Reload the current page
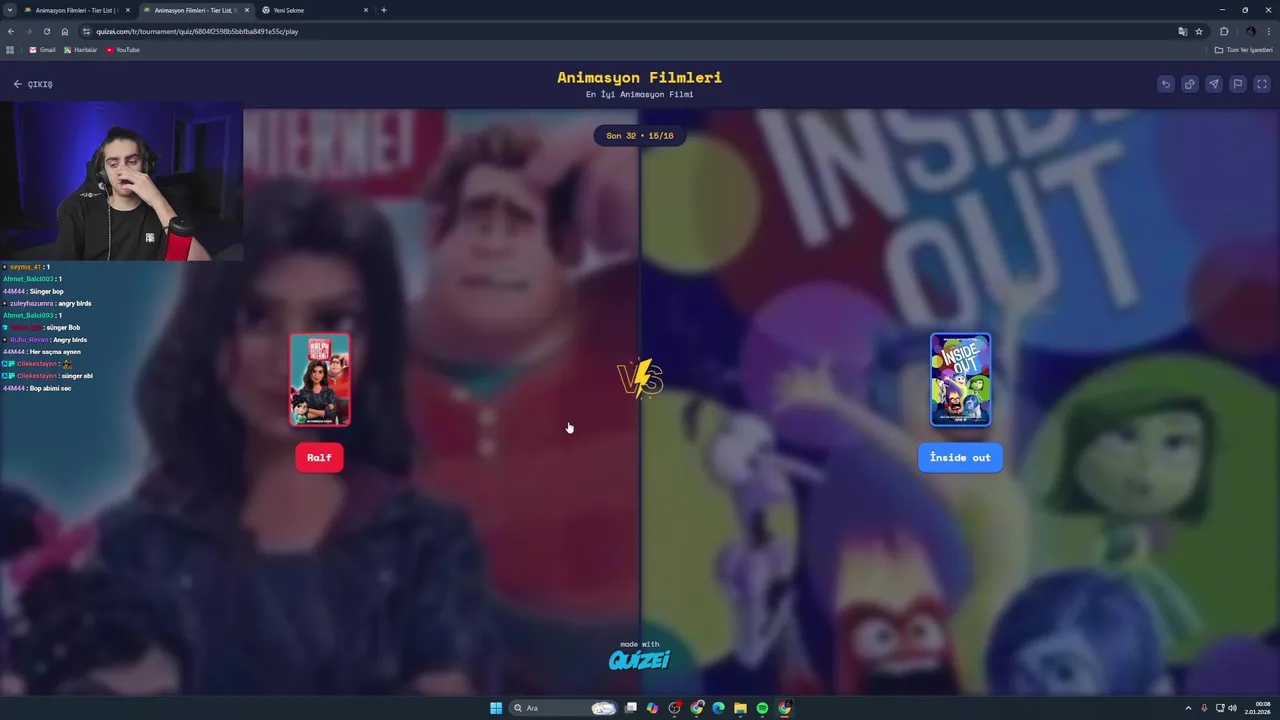Viewport: 1280px width, 720px height. click(46, 31)
